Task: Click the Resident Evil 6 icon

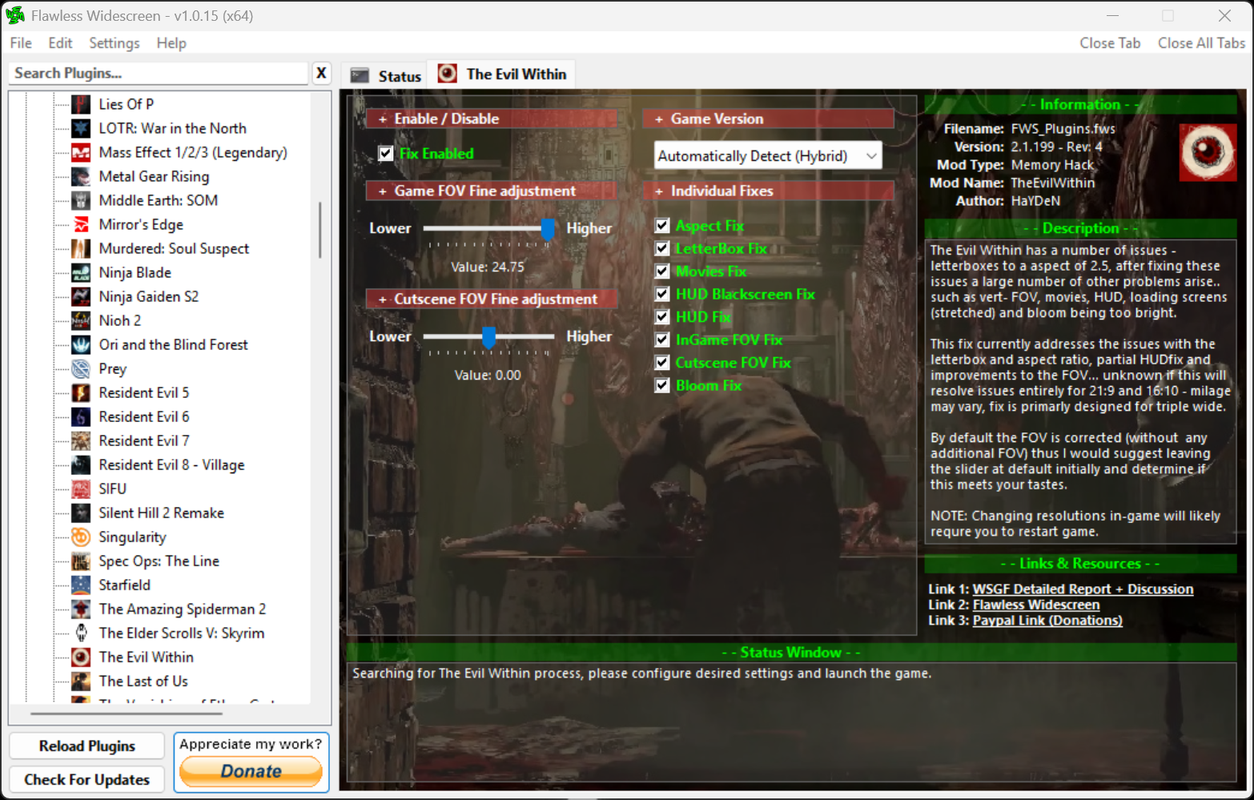Action: coord(81,416)
